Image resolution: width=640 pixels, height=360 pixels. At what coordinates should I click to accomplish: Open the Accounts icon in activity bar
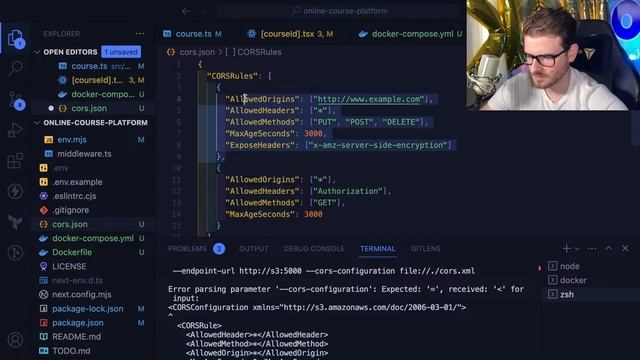[x=16, y=340]
